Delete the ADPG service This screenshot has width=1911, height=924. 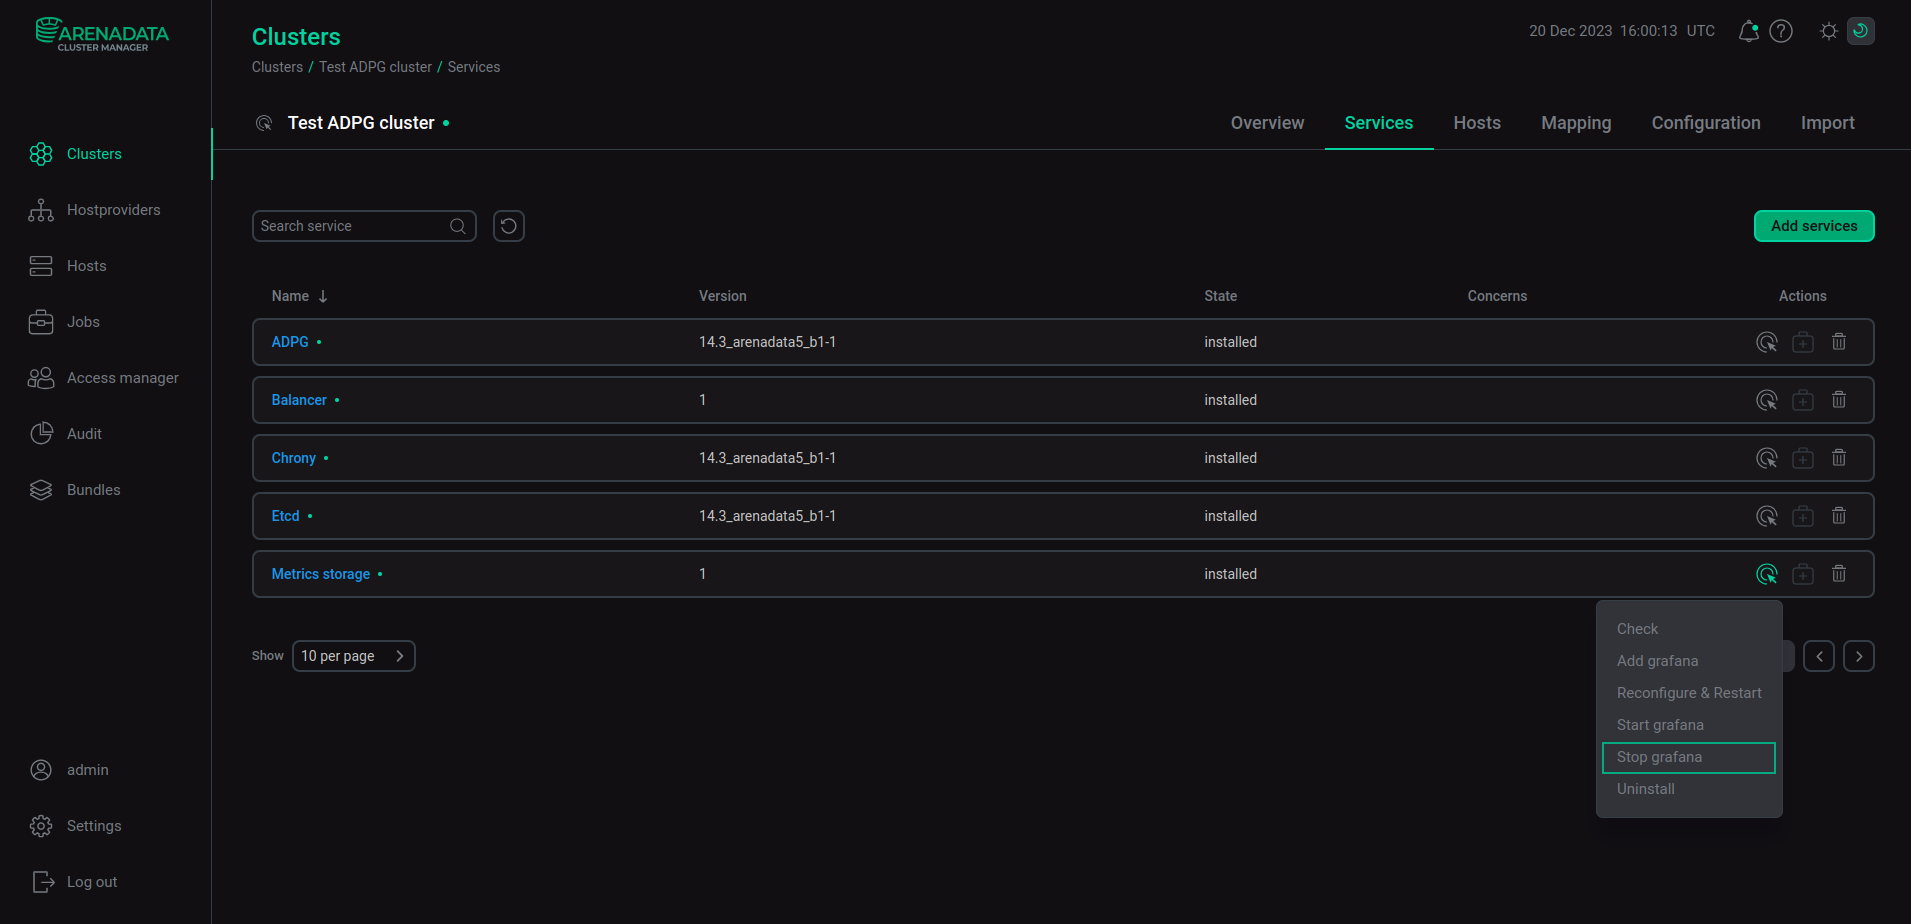coord(1839,342)
